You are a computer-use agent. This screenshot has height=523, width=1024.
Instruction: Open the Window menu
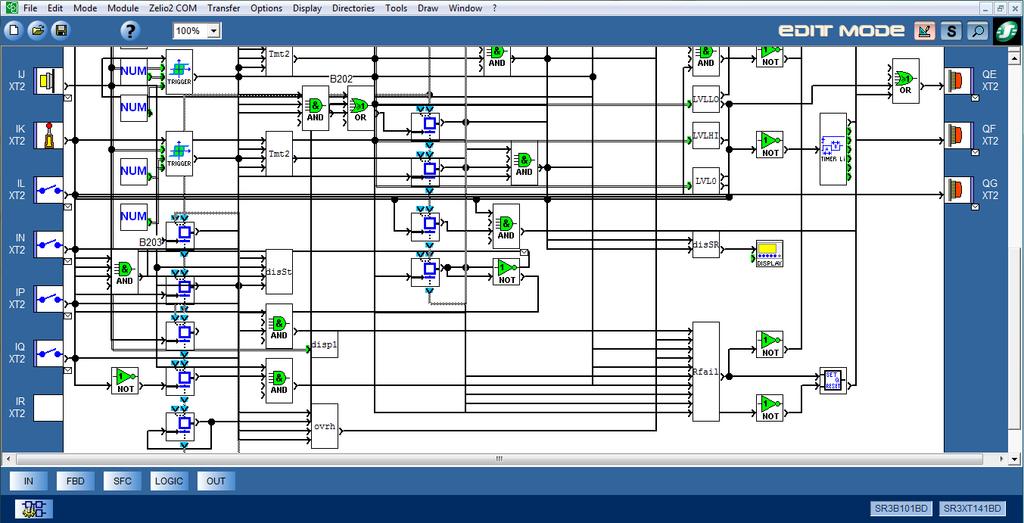tap(466, 8)
